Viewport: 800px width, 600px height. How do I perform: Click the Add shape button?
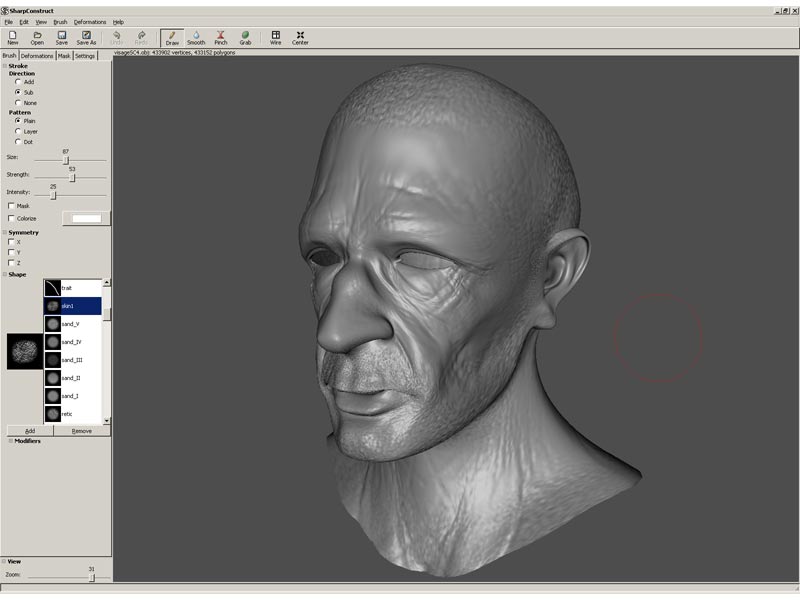30,431
